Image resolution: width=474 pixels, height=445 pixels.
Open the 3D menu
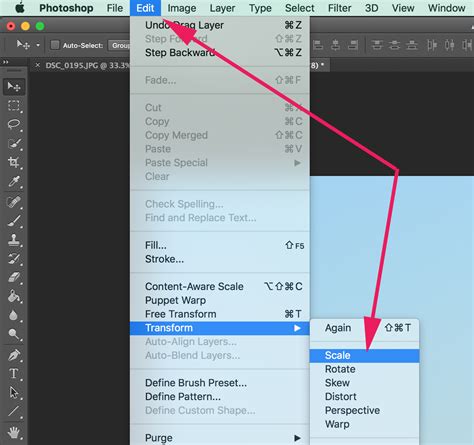(x=372, y=8)
